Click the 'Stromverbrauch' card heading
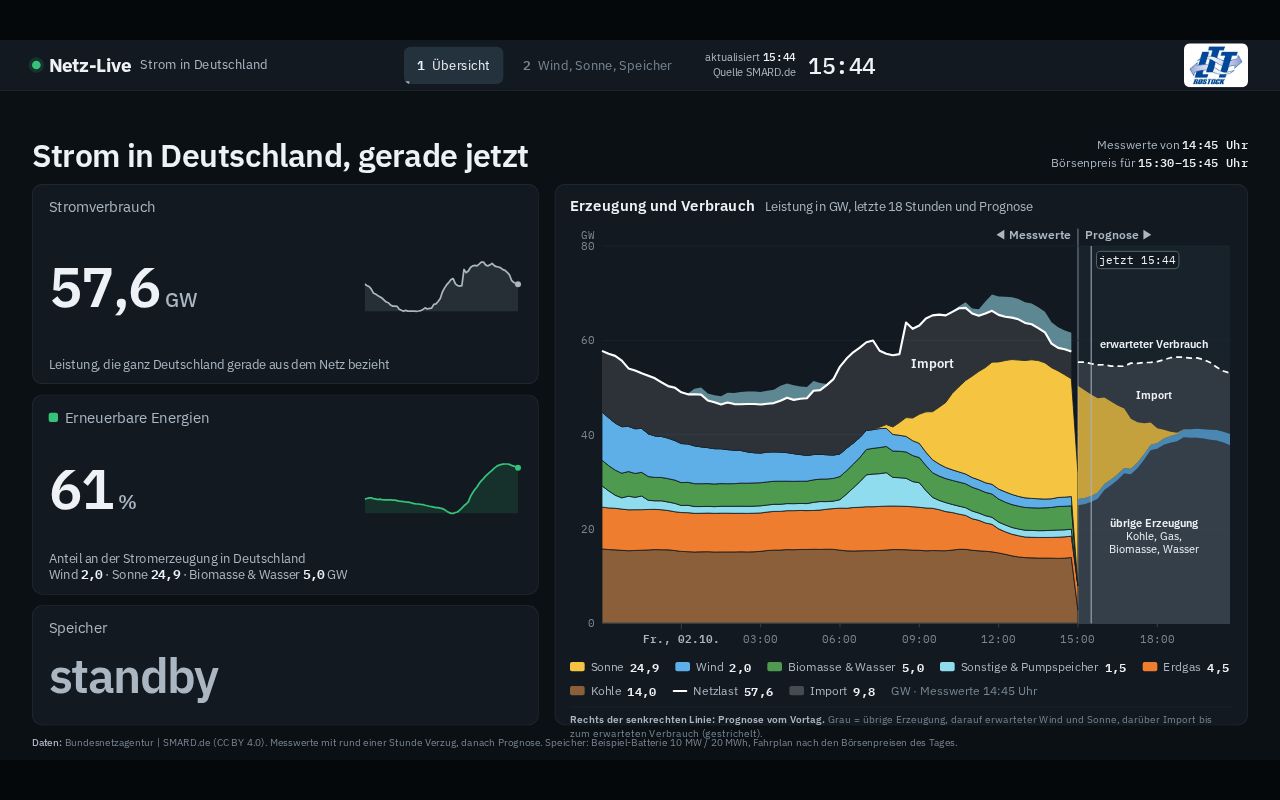 (102, 207)
